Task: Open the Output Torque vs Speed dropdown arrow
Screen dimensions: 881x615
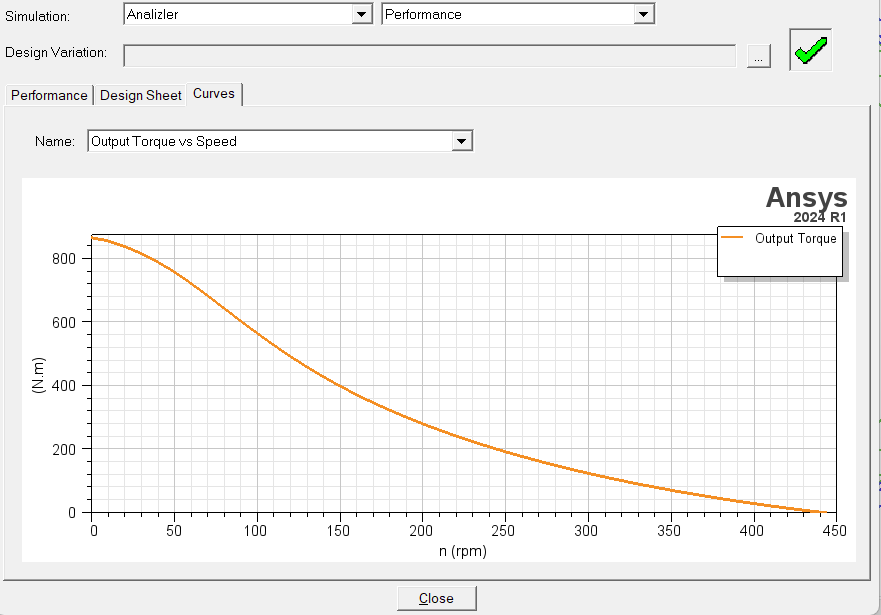Action: (x=461, y=142)
